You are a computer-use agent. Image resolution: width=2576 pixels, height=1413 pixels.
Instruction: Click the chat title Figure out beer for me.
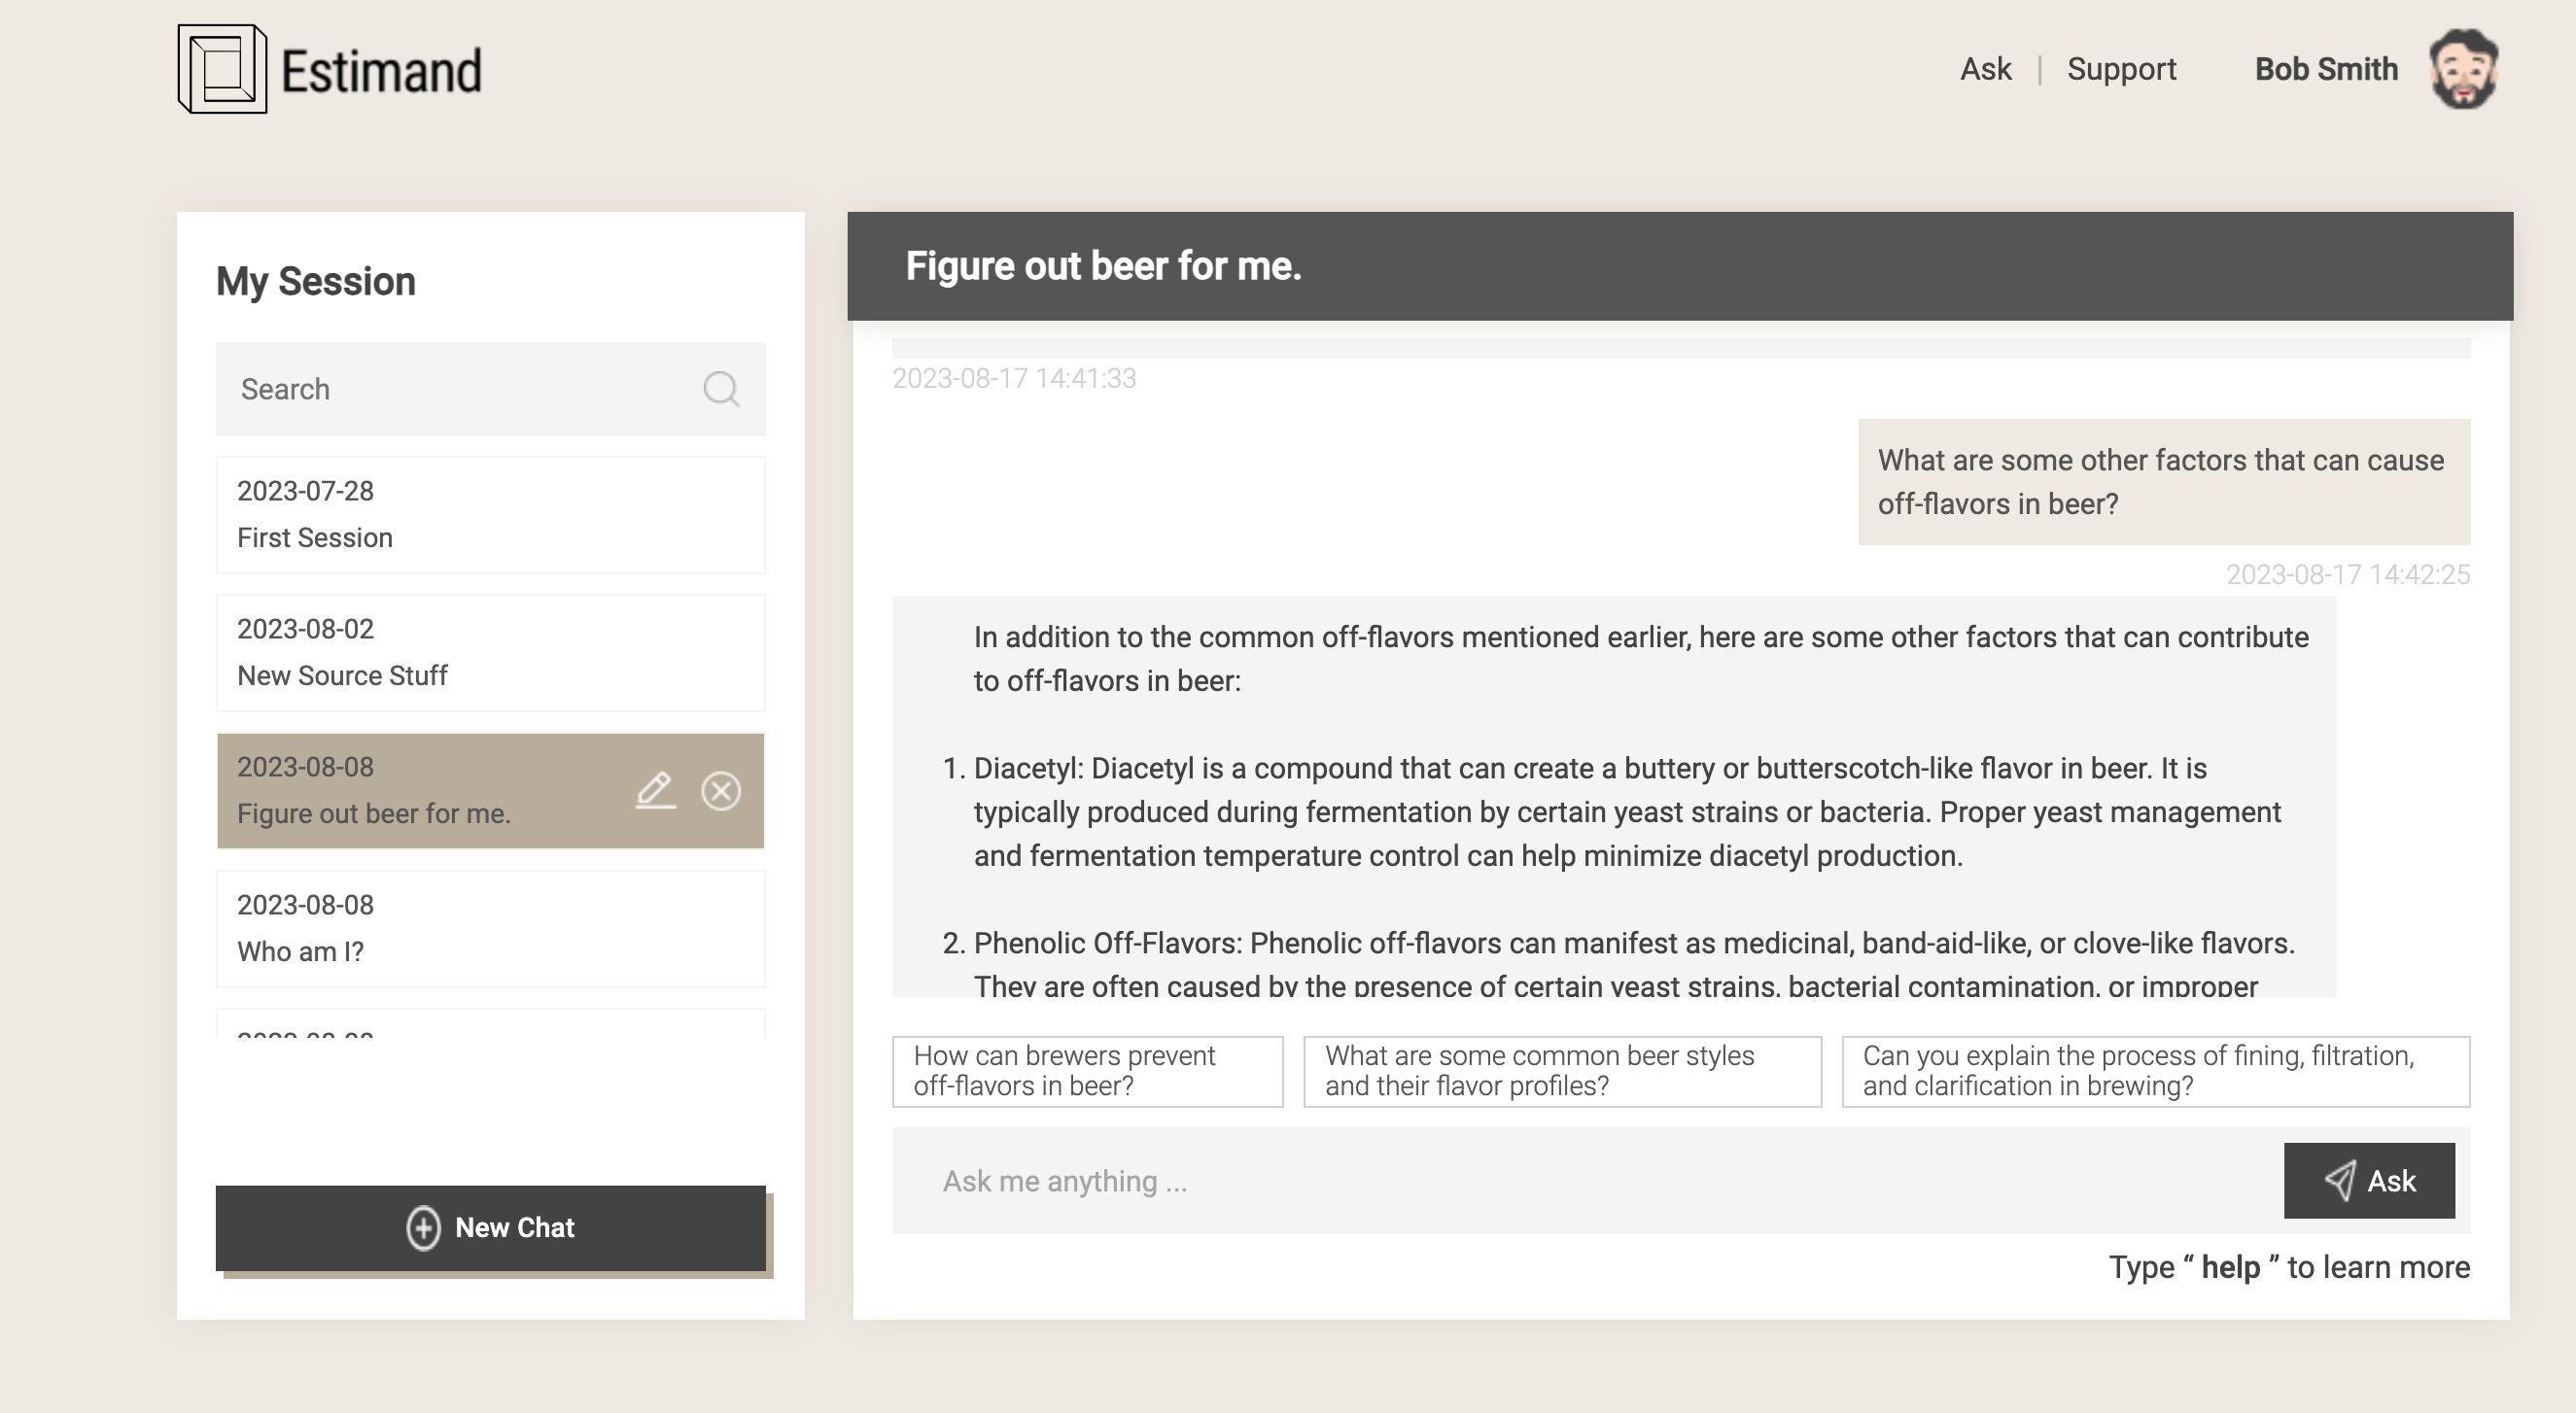click(1103, 267)
